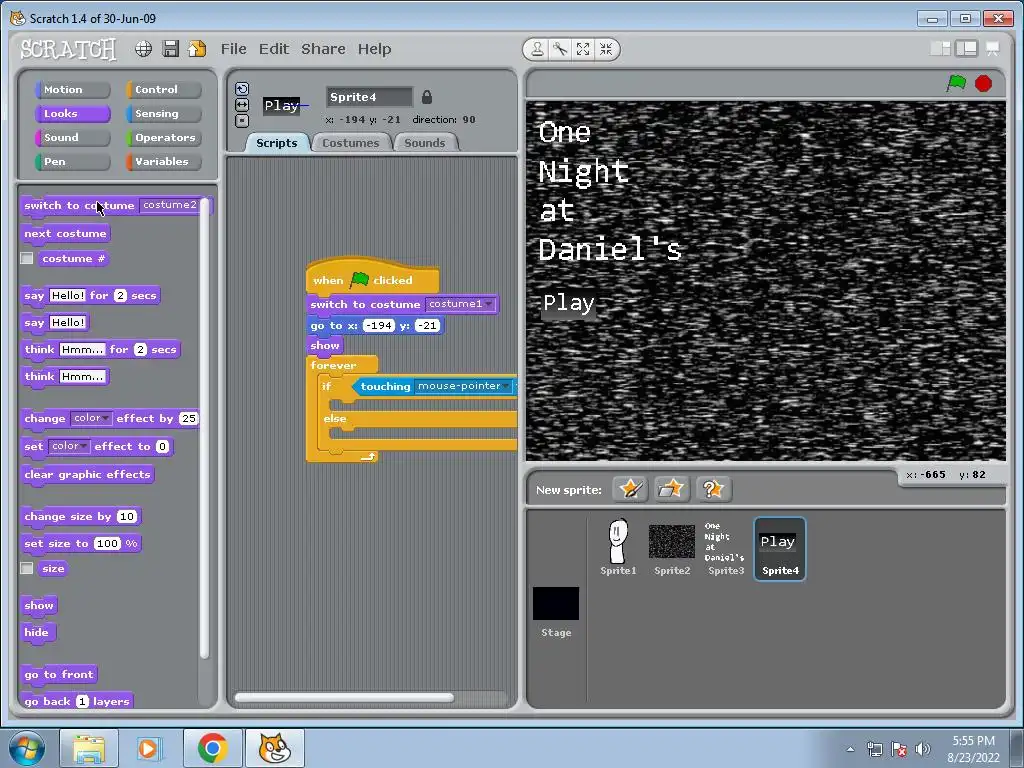Click the sprite name field Sprite4
The width and height of the screenshot is (1024, 768).
coord(369,97)
